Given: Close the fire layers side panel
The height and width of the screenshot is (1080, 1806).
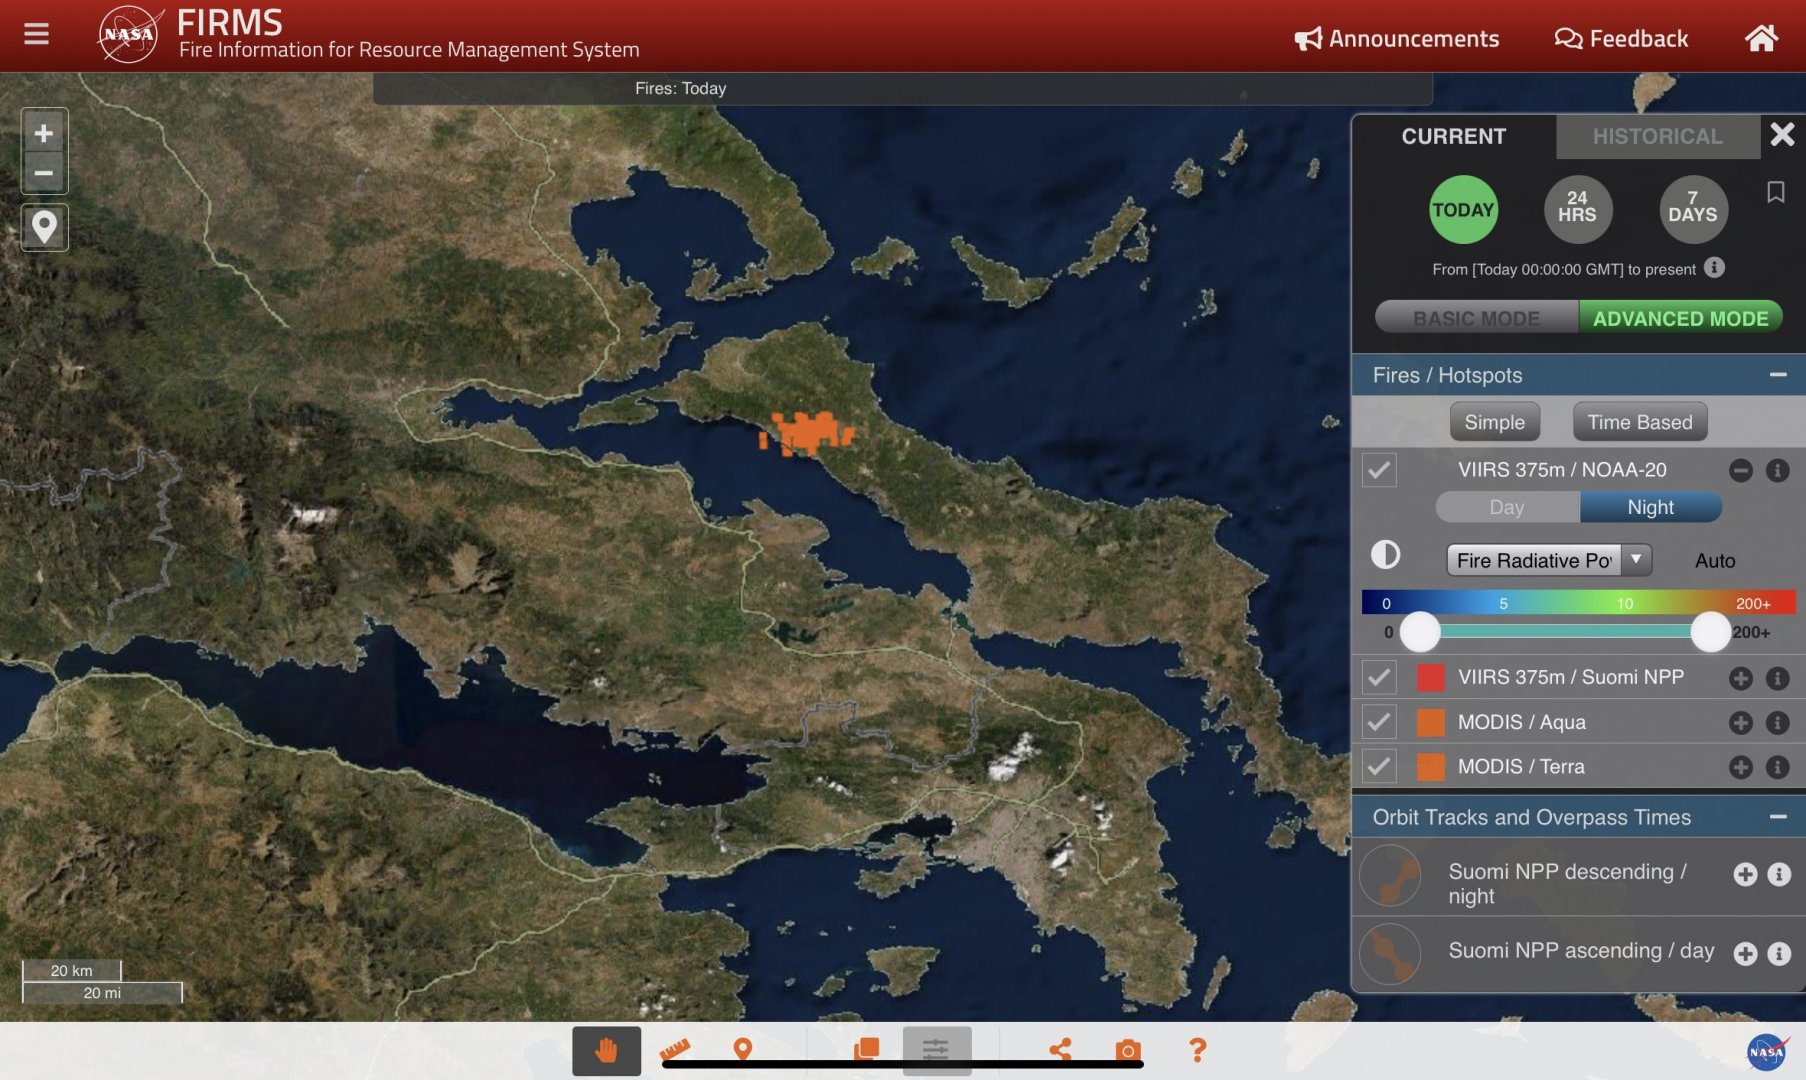Looking at the screenshot, I should coord(1781,134).
